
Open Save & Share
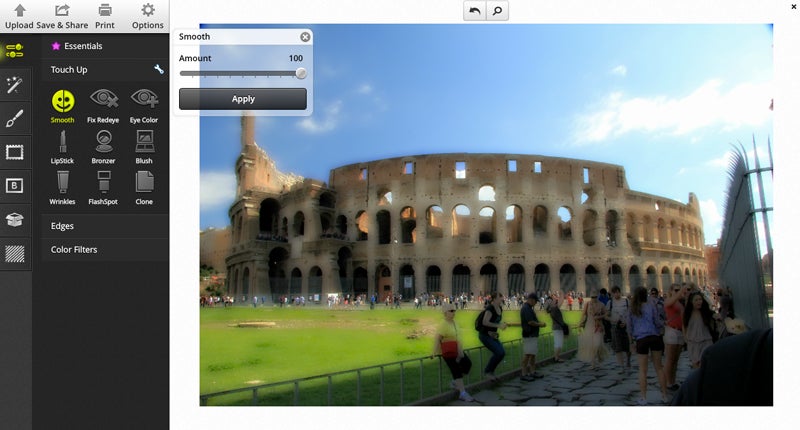click(x=62, y=16)
